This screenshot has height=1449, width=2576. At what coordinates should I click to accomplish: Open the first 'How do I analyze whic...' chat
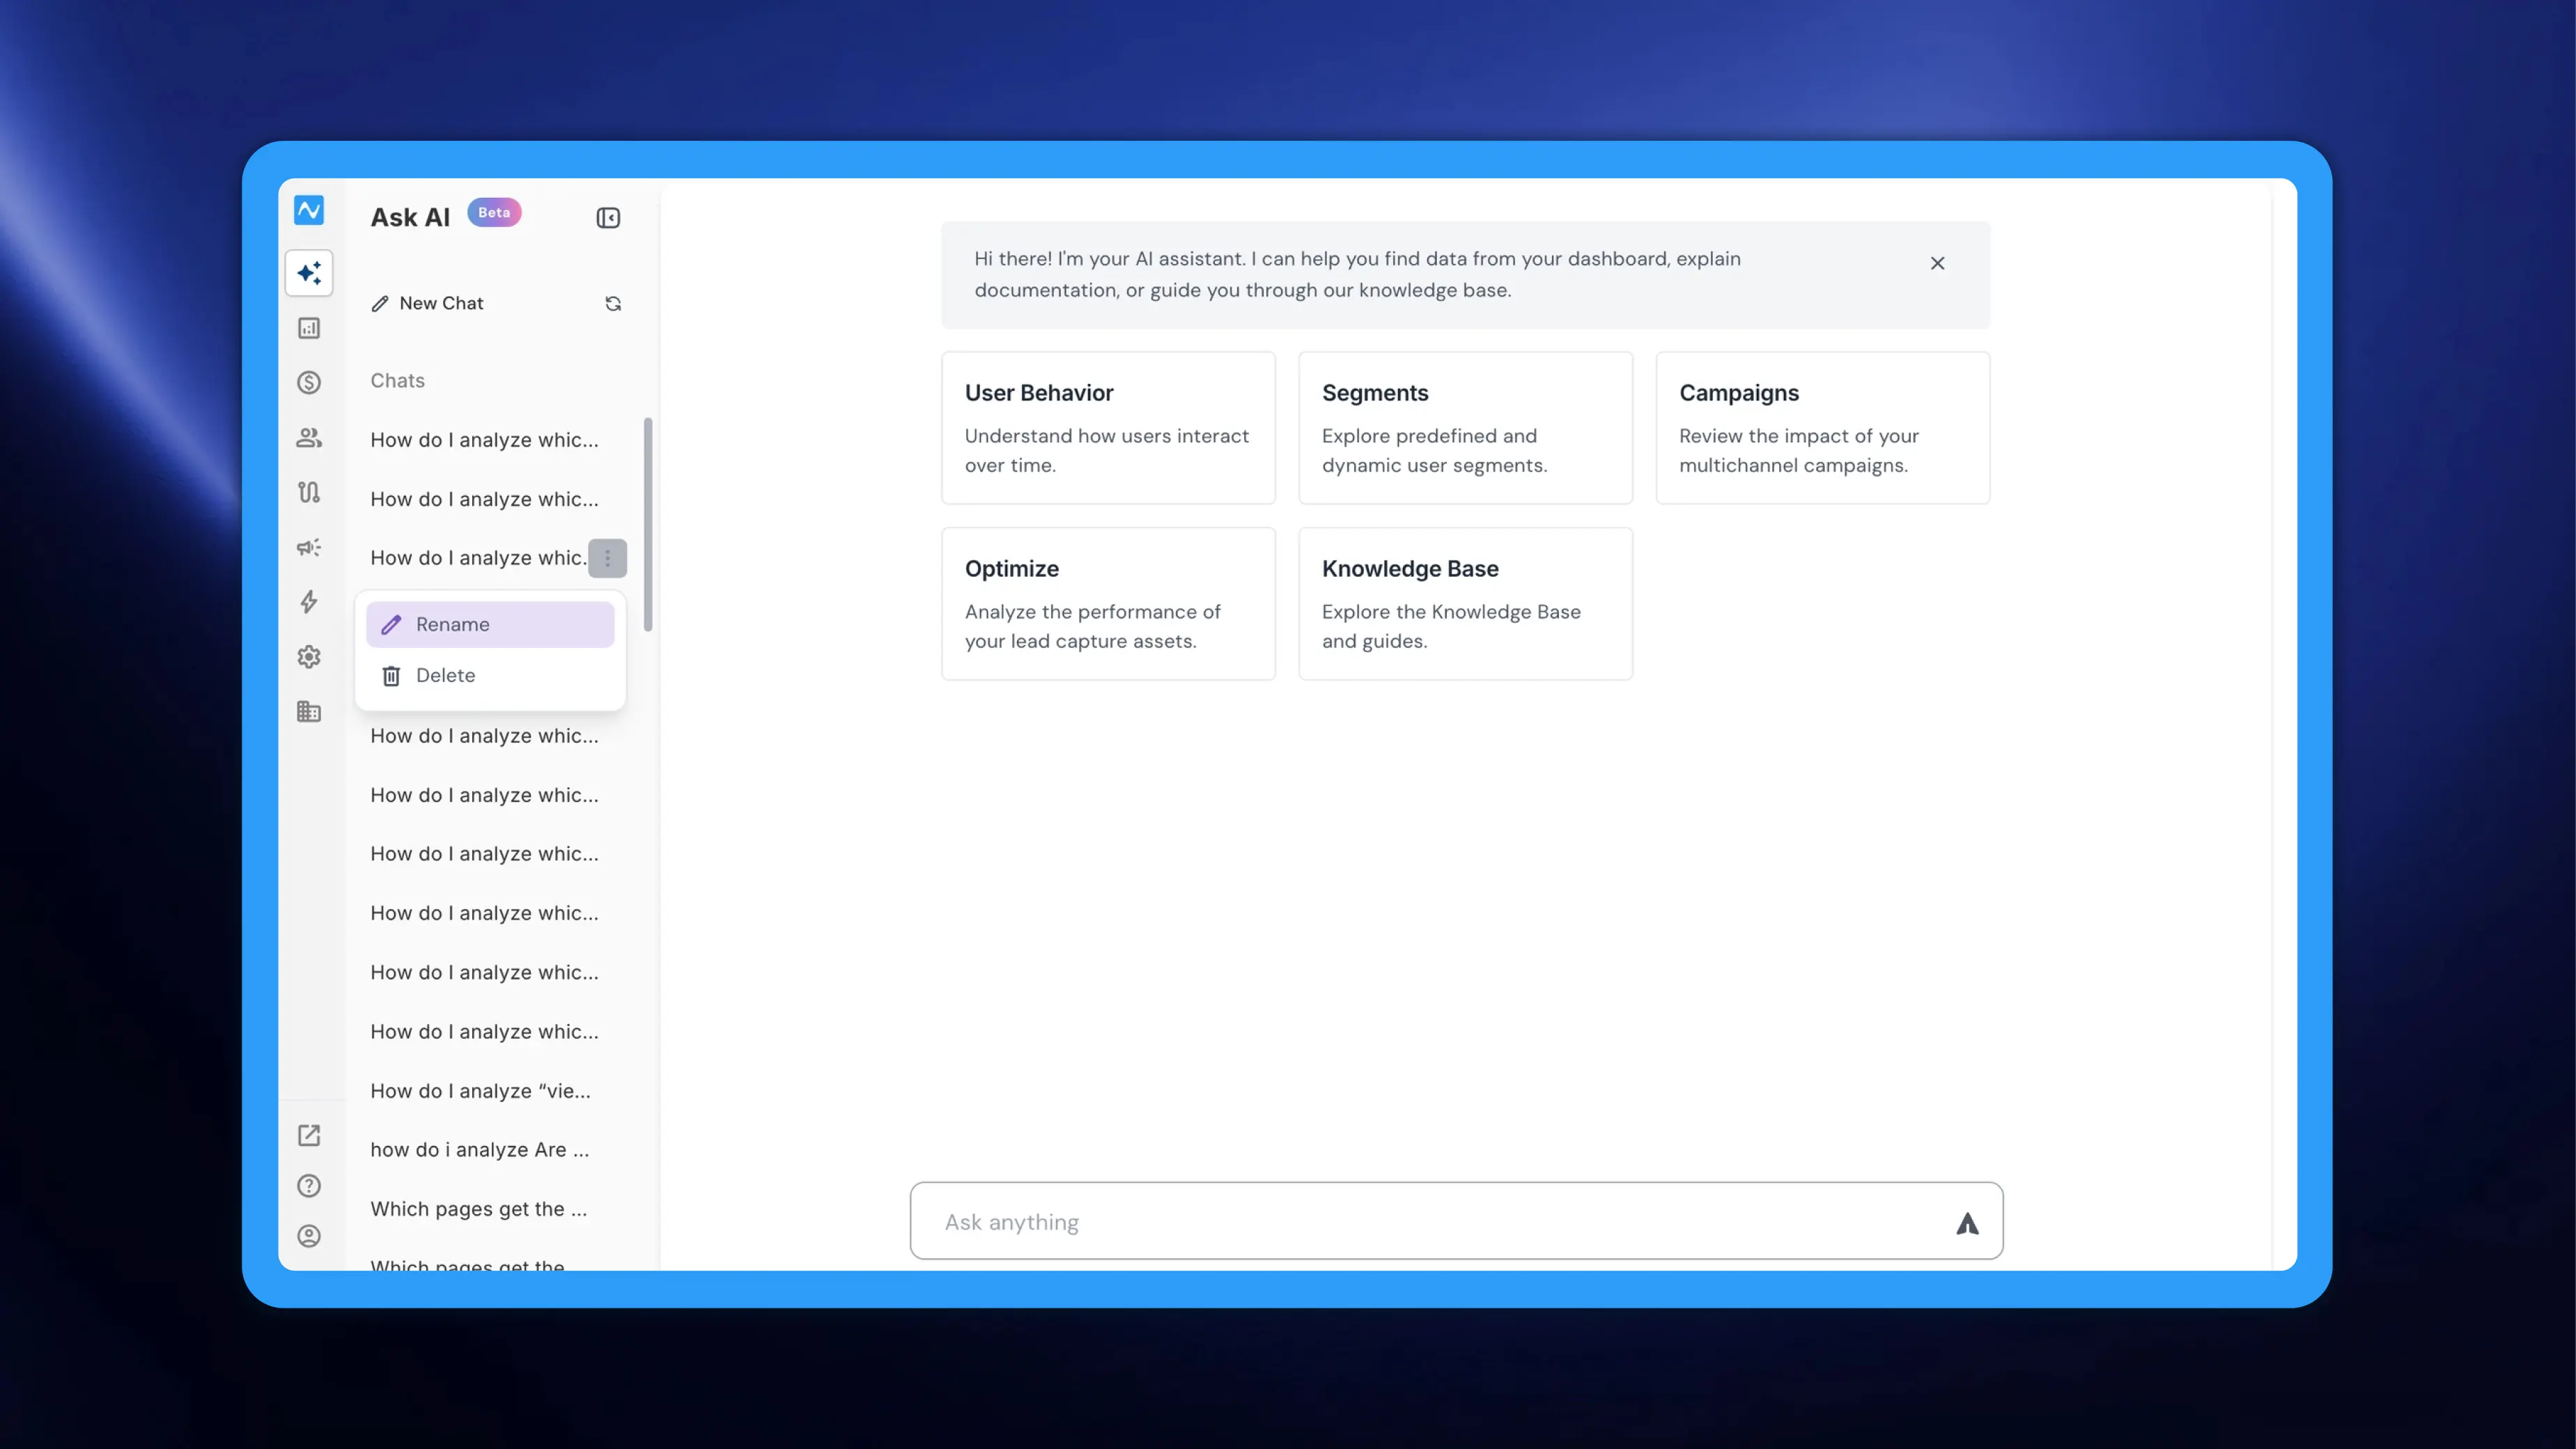point(484,440)
